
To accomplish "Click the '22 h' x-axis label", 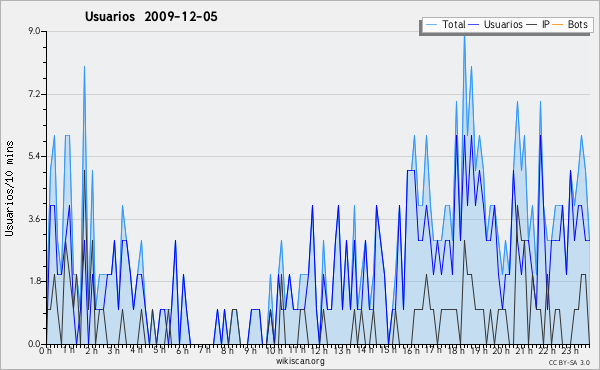I will [546, 350].
